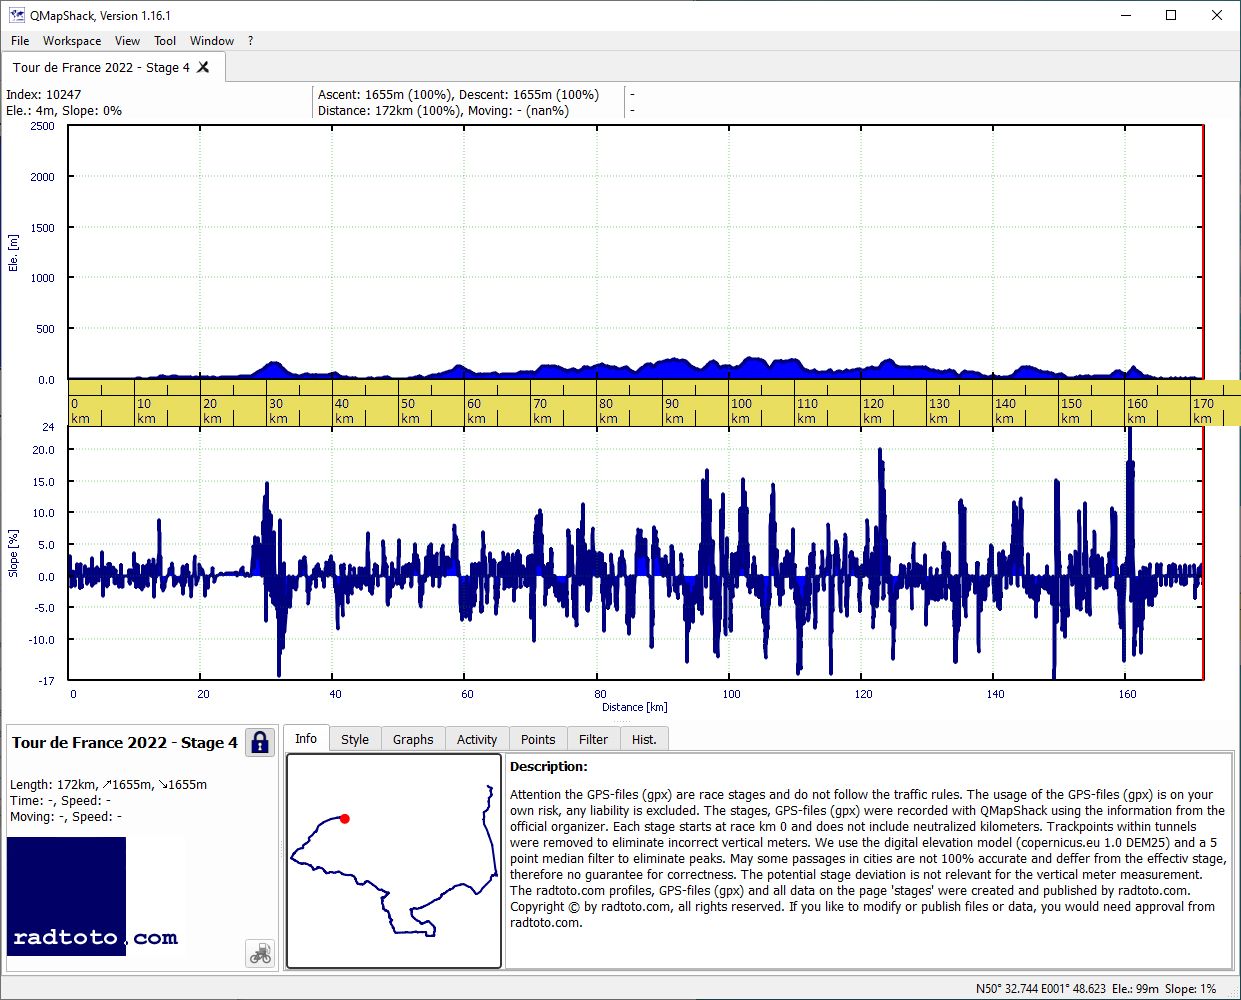Click the QMapShack application icon in title bar
This screenshot has width=1241, height=1000.
point(16,15)
